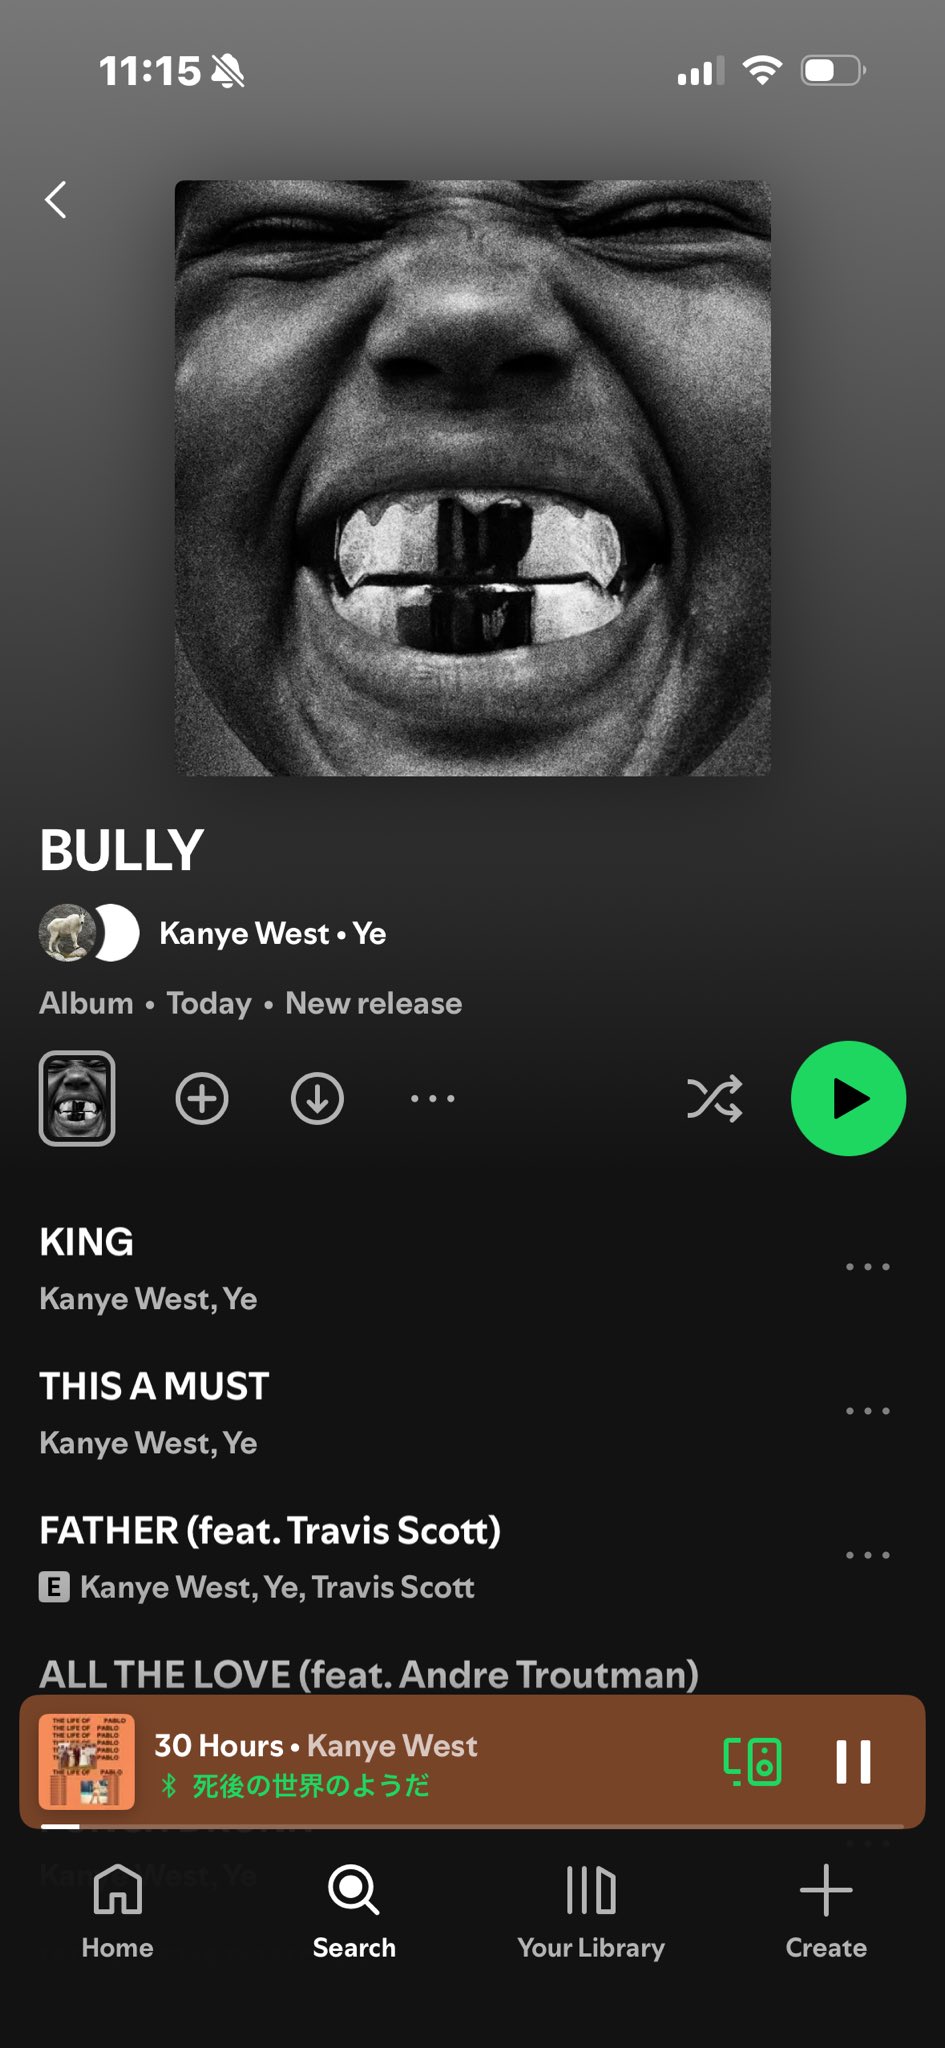Open device connect picker icon
This screenshot has width=945, height=2048.
pyautogui.click(x=752, y=1762)
